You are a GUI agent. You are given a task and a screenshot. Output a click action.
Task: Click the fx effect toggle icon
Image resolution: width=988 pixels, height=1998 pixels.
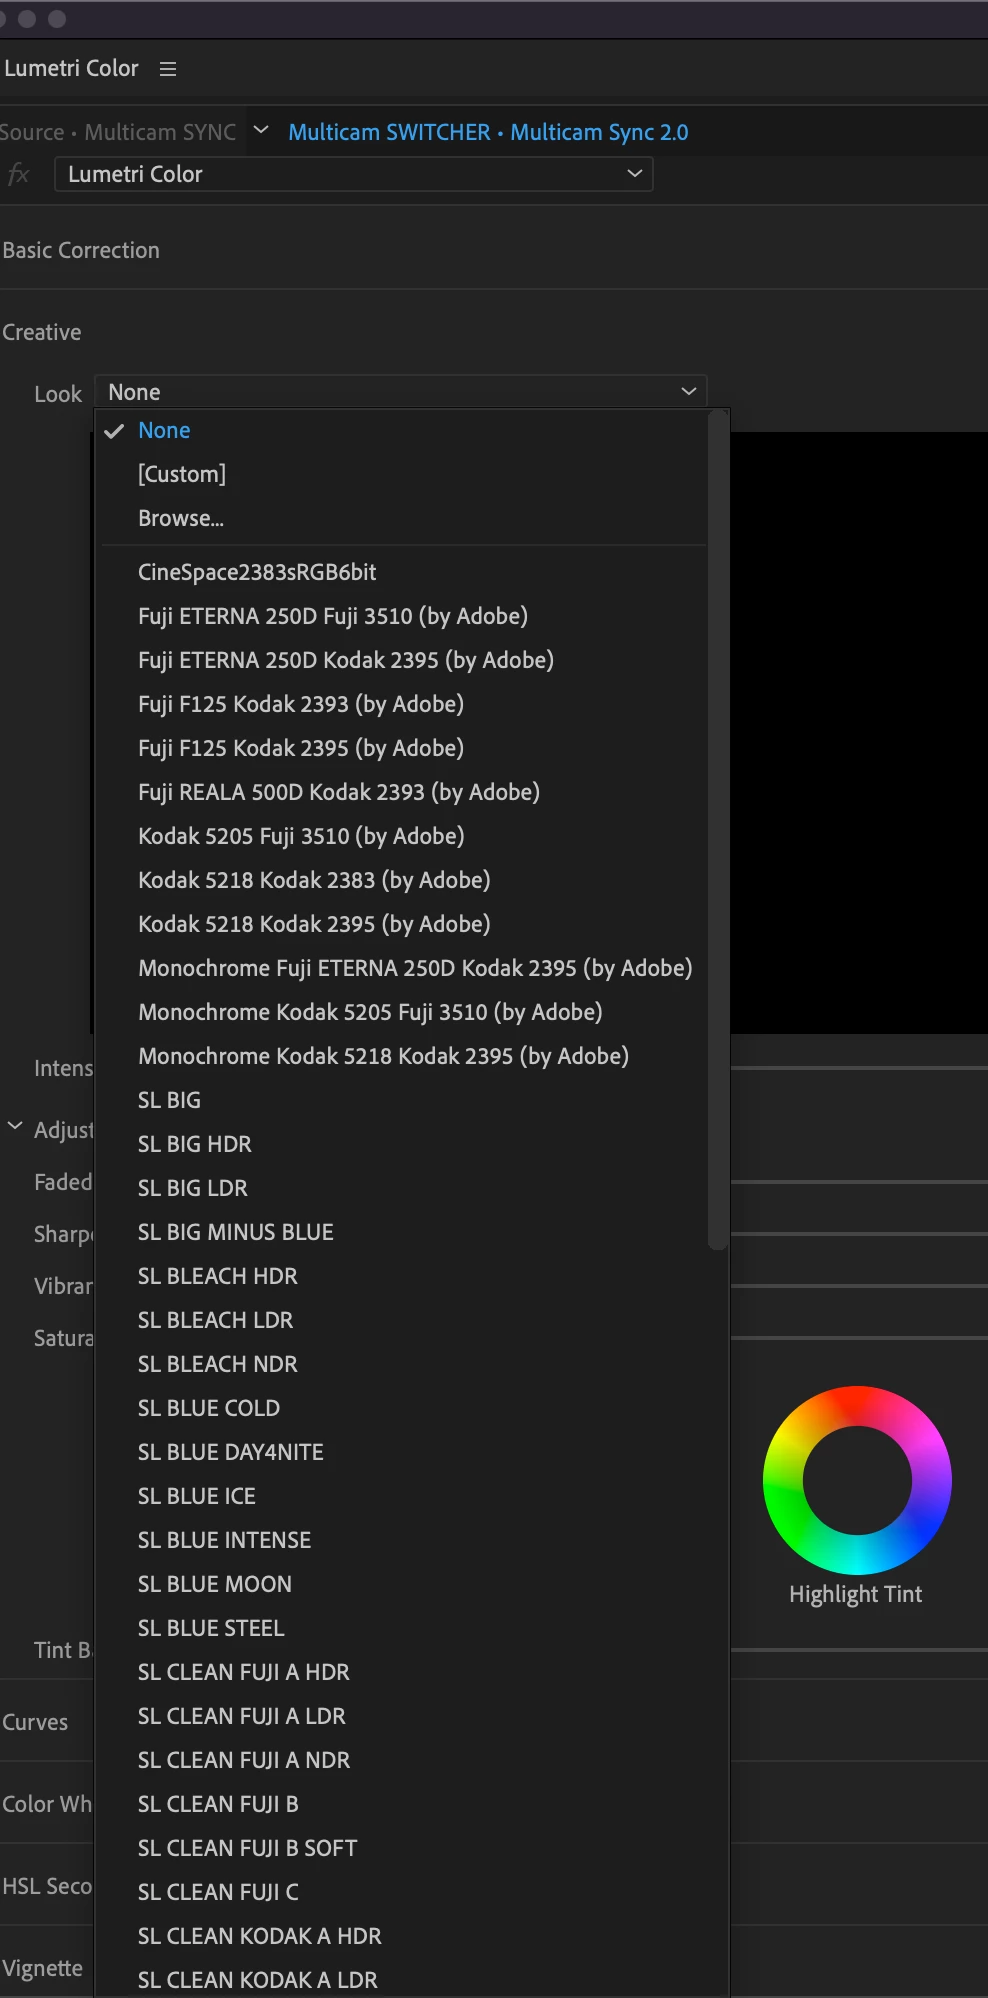click(x=18, y=174)
